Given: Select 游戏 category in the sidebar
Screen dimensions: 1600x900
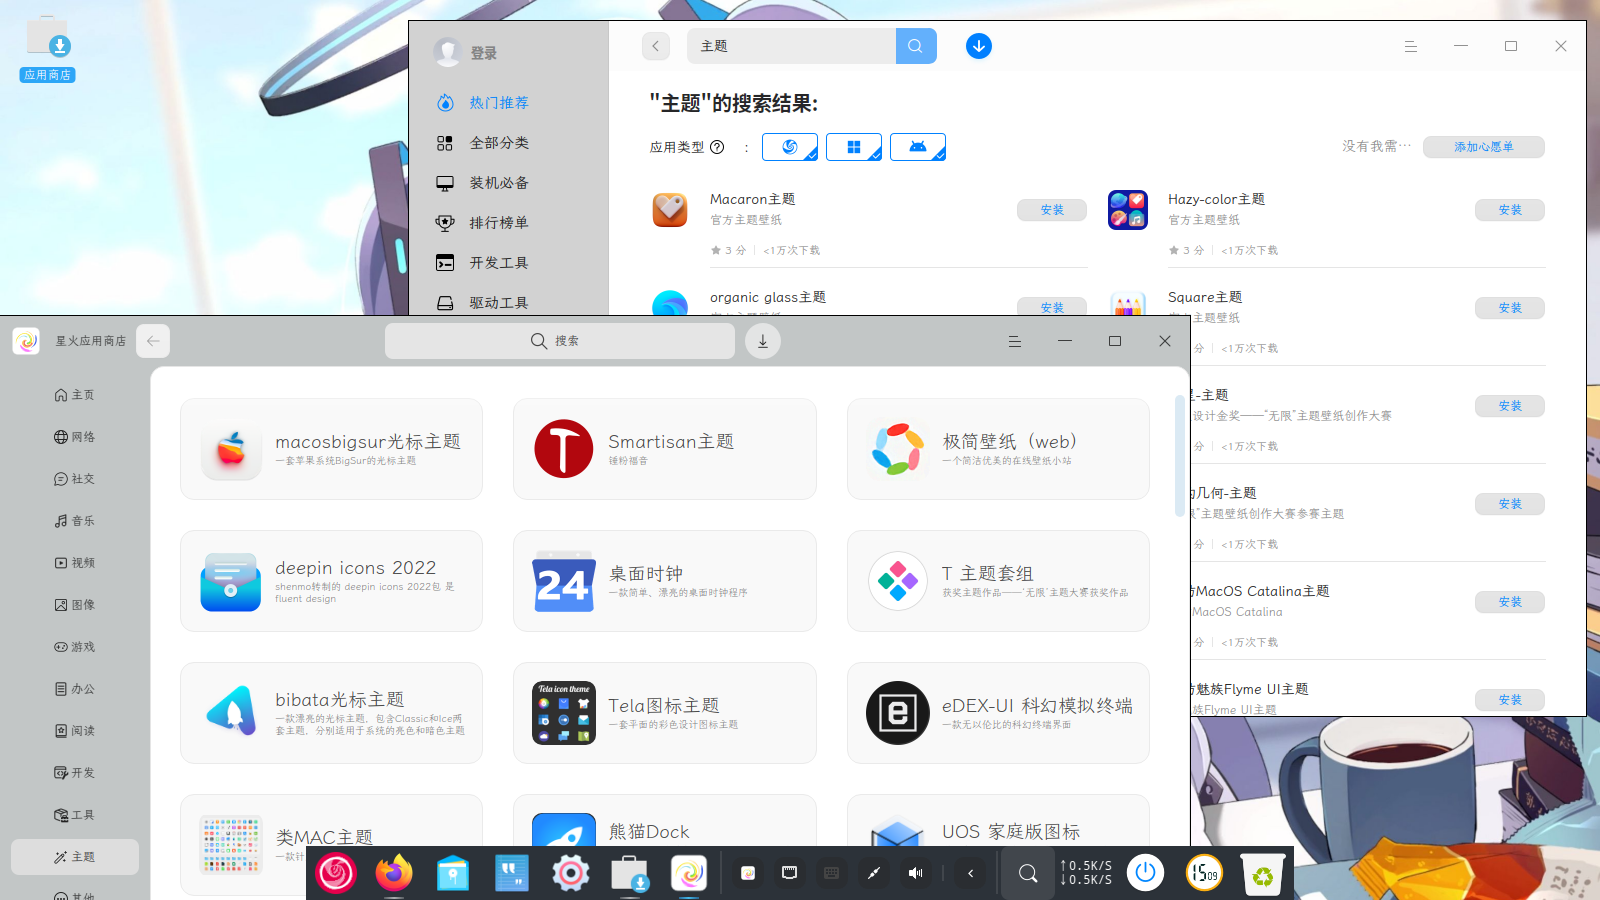Looking at the screenshot, I should tap(75, 647).
